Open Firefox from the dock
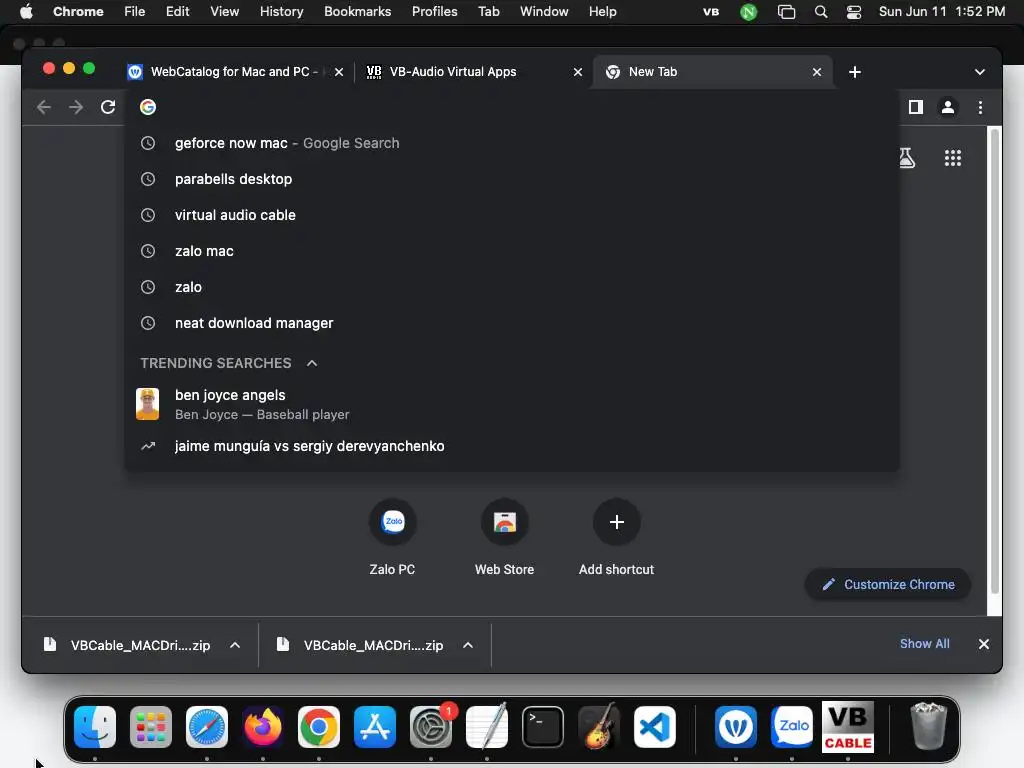The width and height of the screenshot is (1024, 768). [x=263, y=727]
